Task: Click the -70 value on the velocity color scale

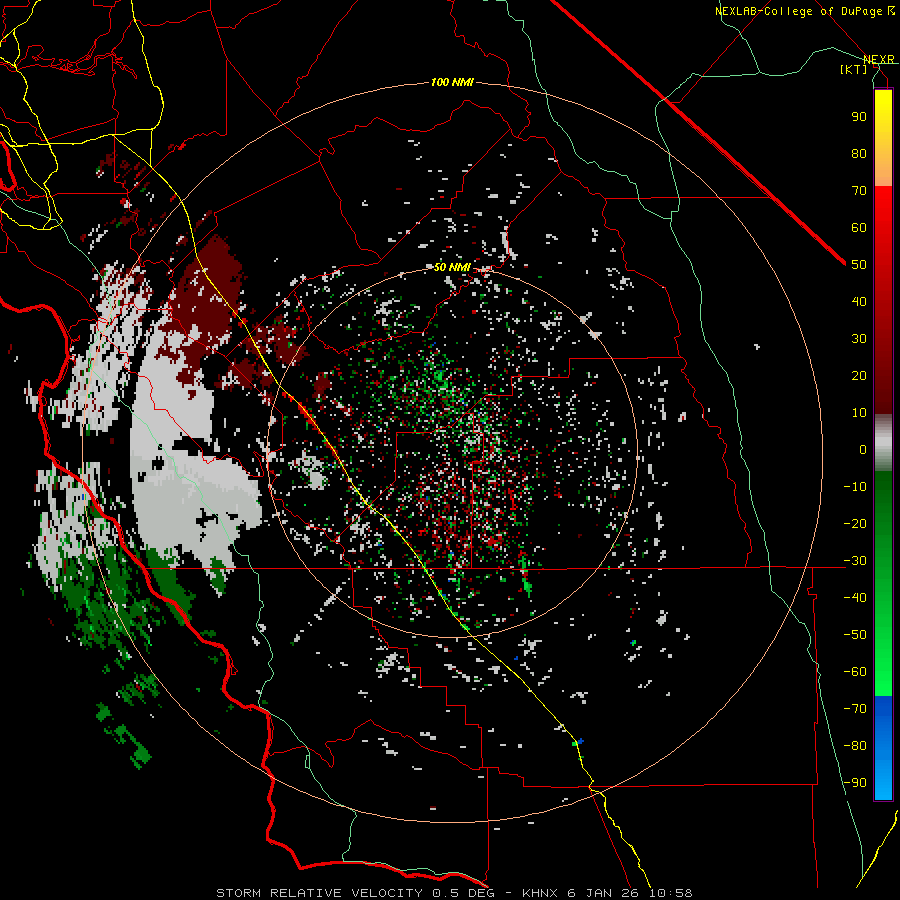Action: 855,709
